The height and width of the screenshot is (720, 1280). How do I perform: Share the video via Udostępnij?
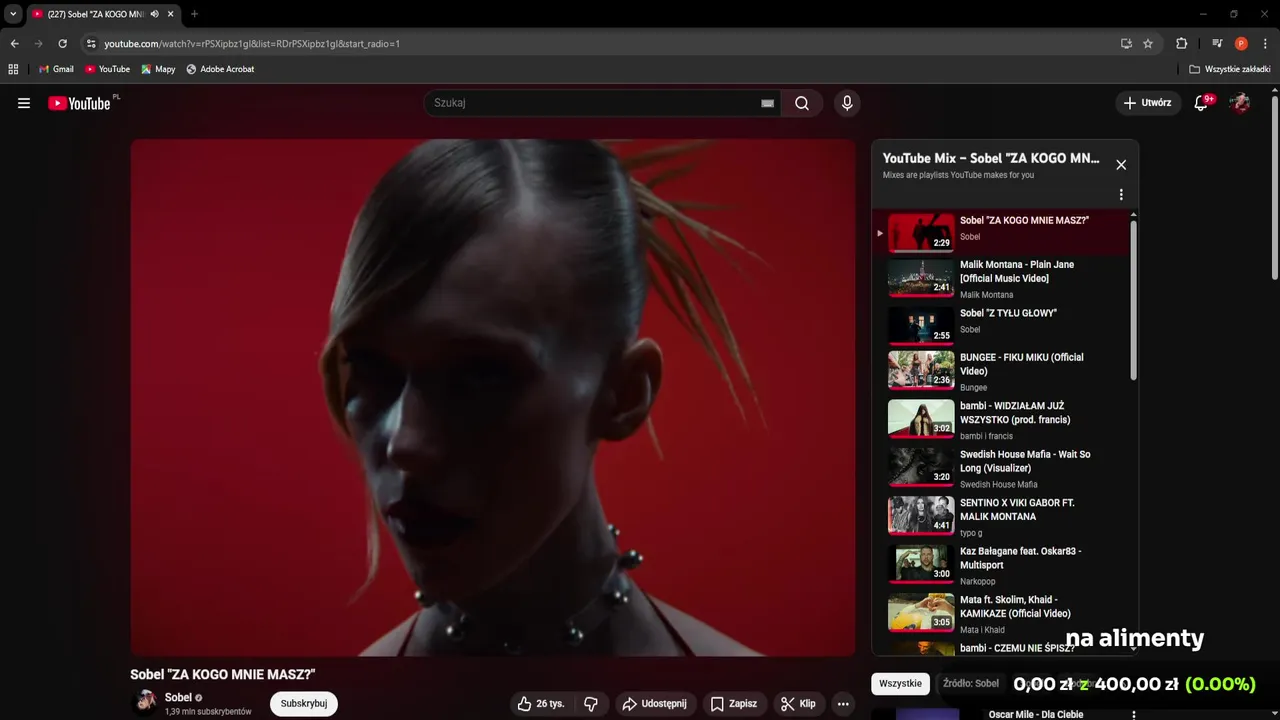click(x=655, y=704)
